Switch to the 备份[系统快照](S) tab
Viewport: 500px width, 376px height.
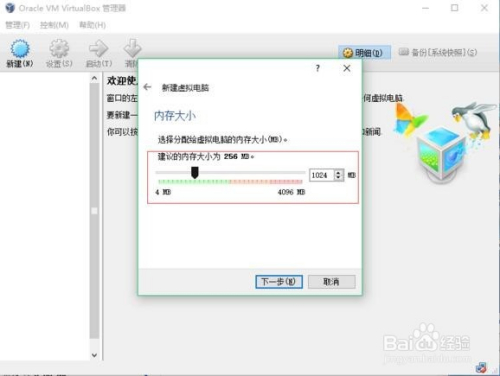438,52
